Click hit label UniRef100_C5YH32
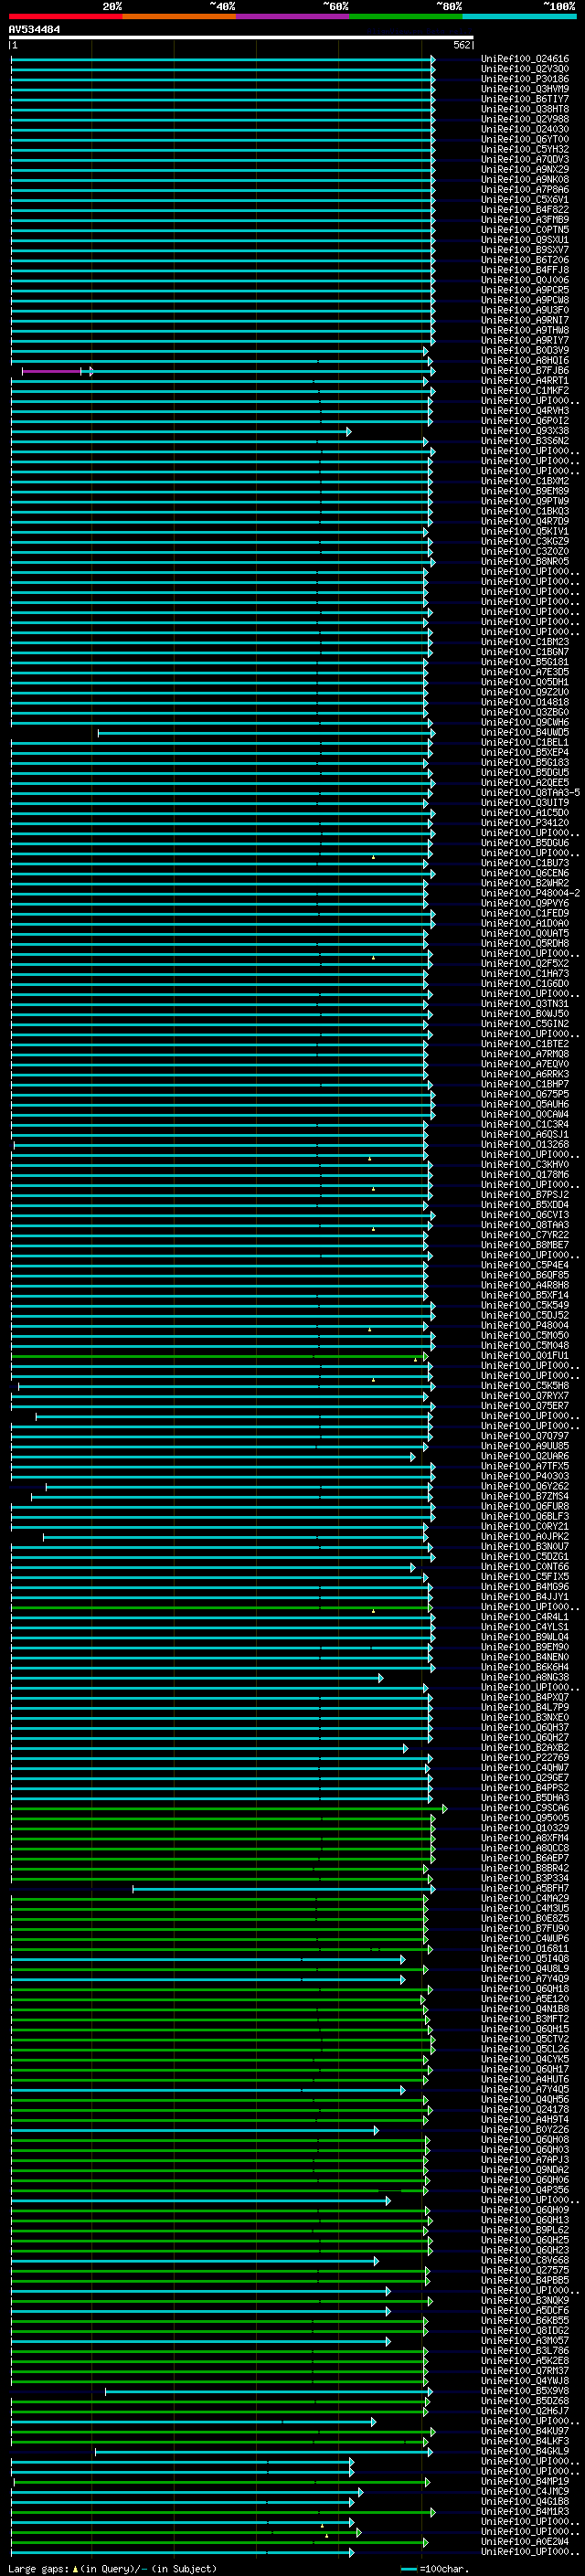The width and height of the screenshot is (585, 2576). [525, 150]
